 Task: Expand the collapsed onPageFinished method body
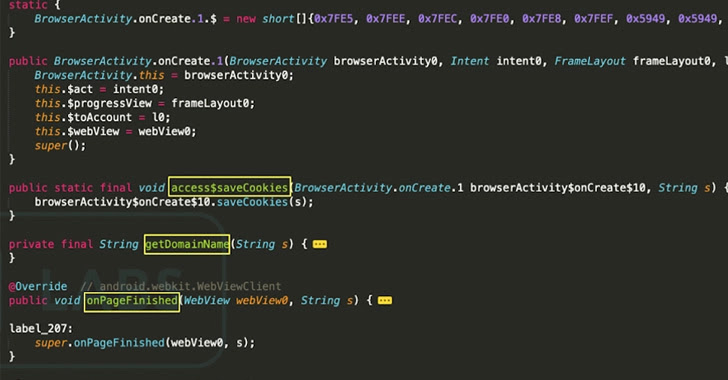pos(384,301)
